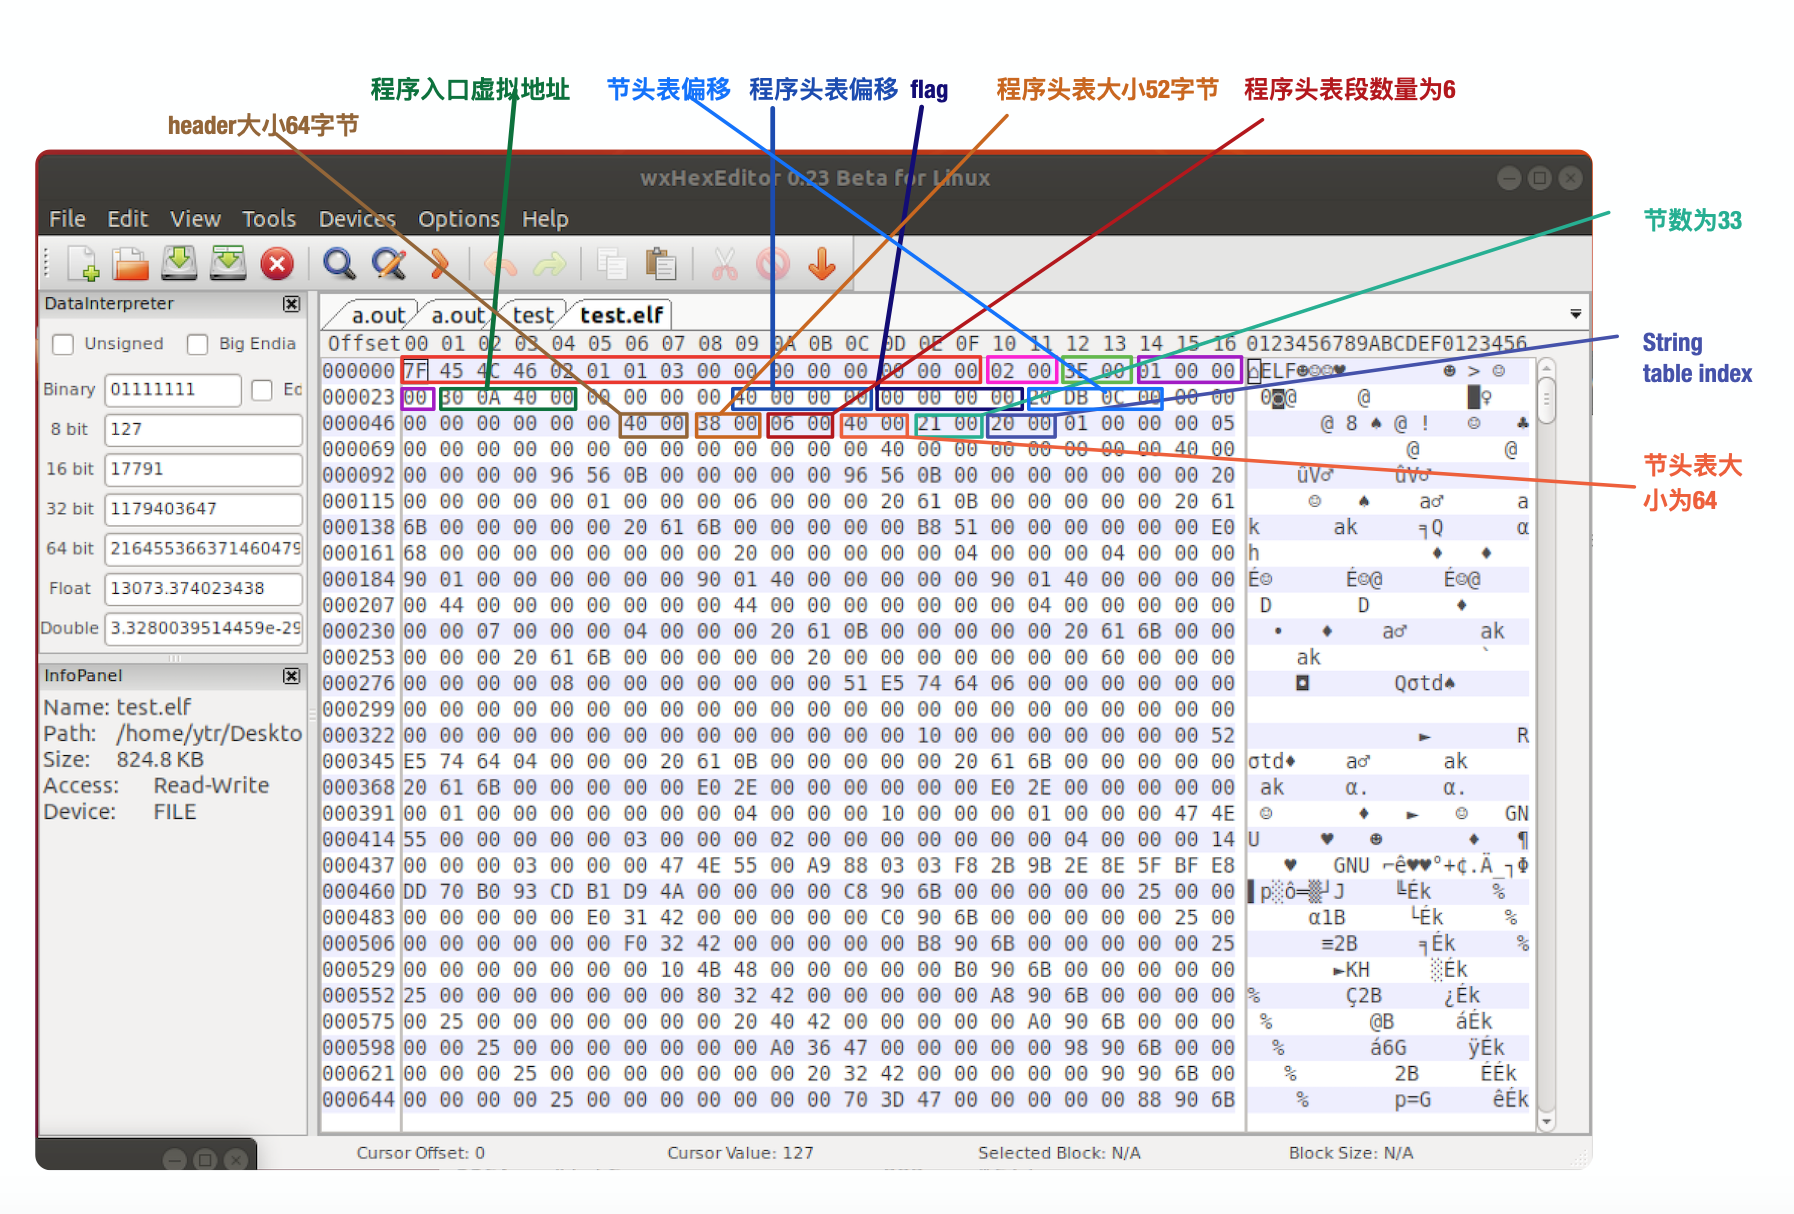Cut selected bytes with the scissors icon

[x=723, y=263]
